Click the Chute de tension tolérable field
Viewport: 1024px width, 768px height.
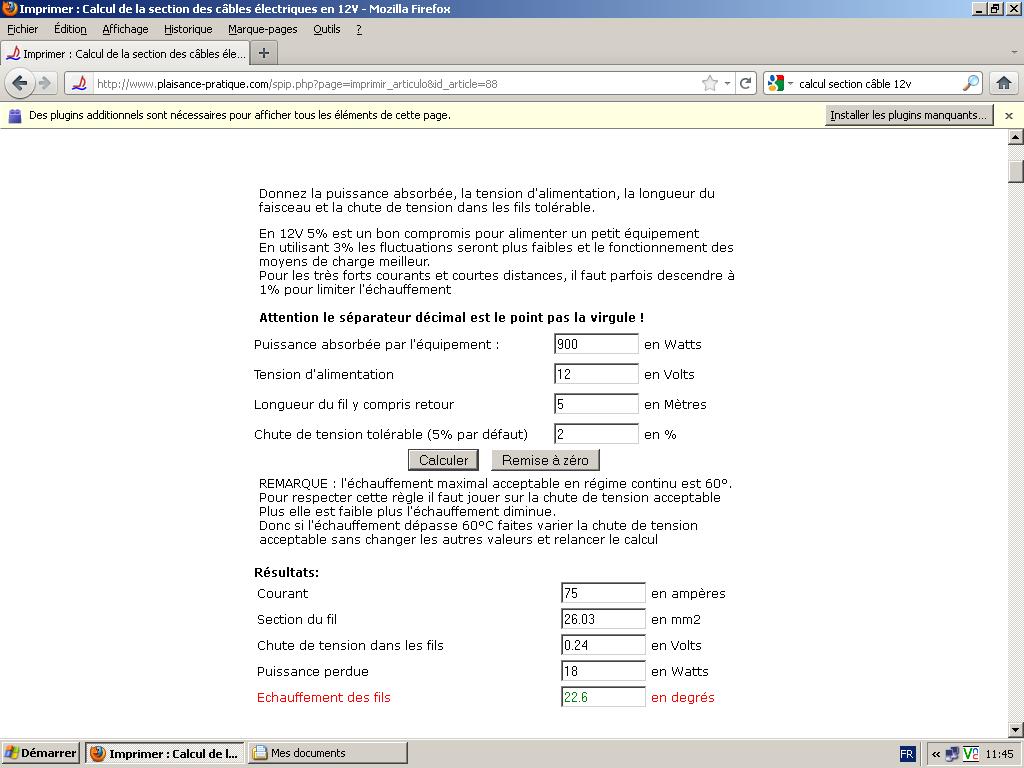(596, 434)
